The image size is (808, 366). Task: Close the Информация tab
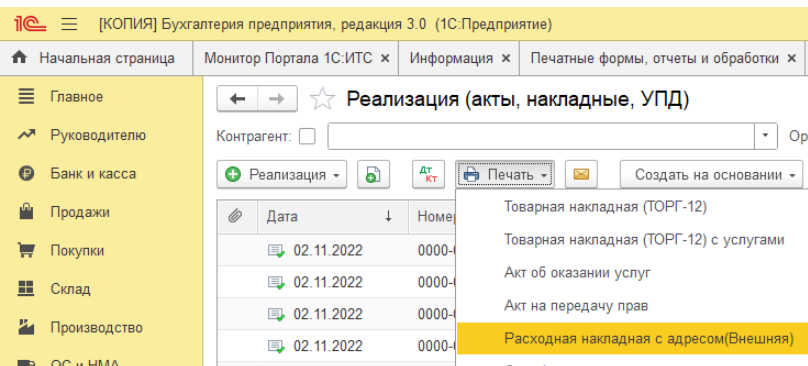pyautogui.click(x=506, y=58)
